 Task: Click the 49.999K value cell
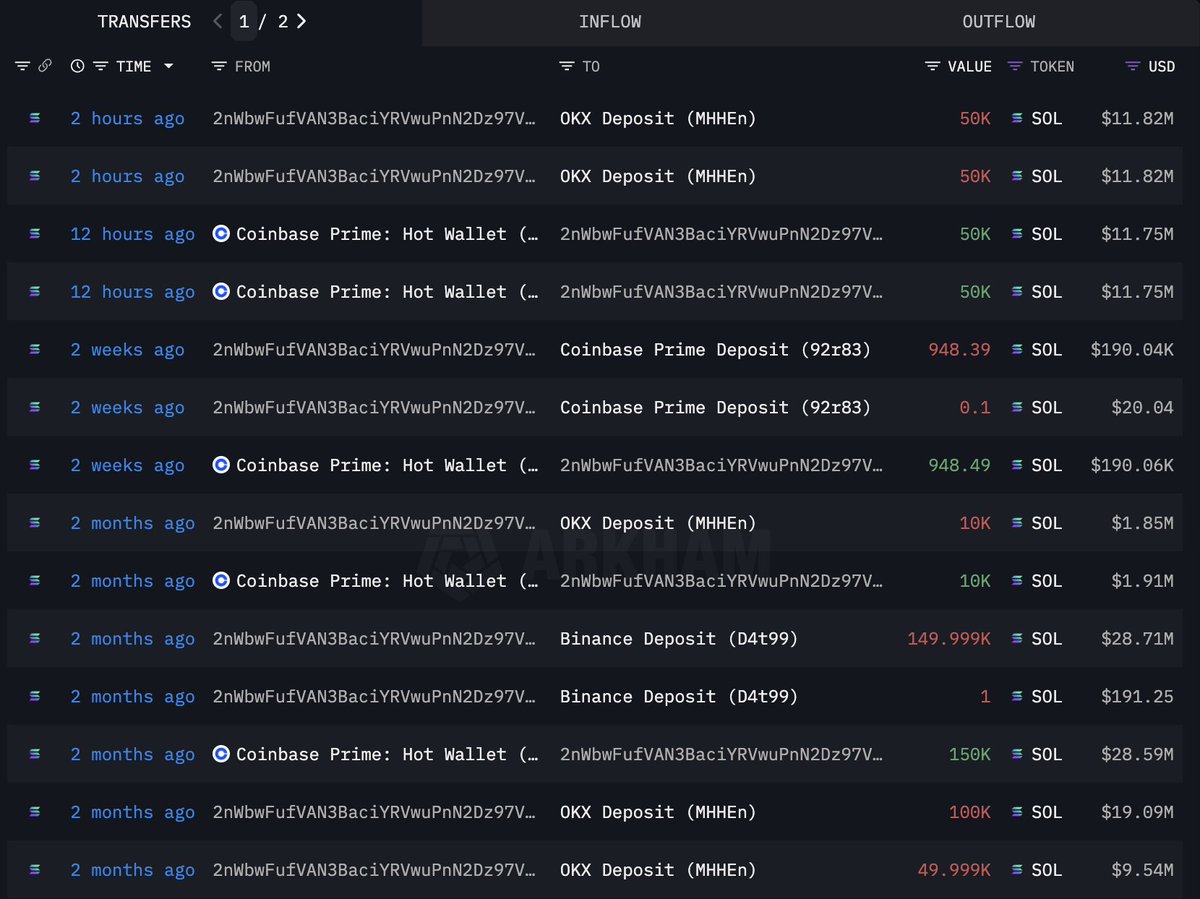coord(954,871)
